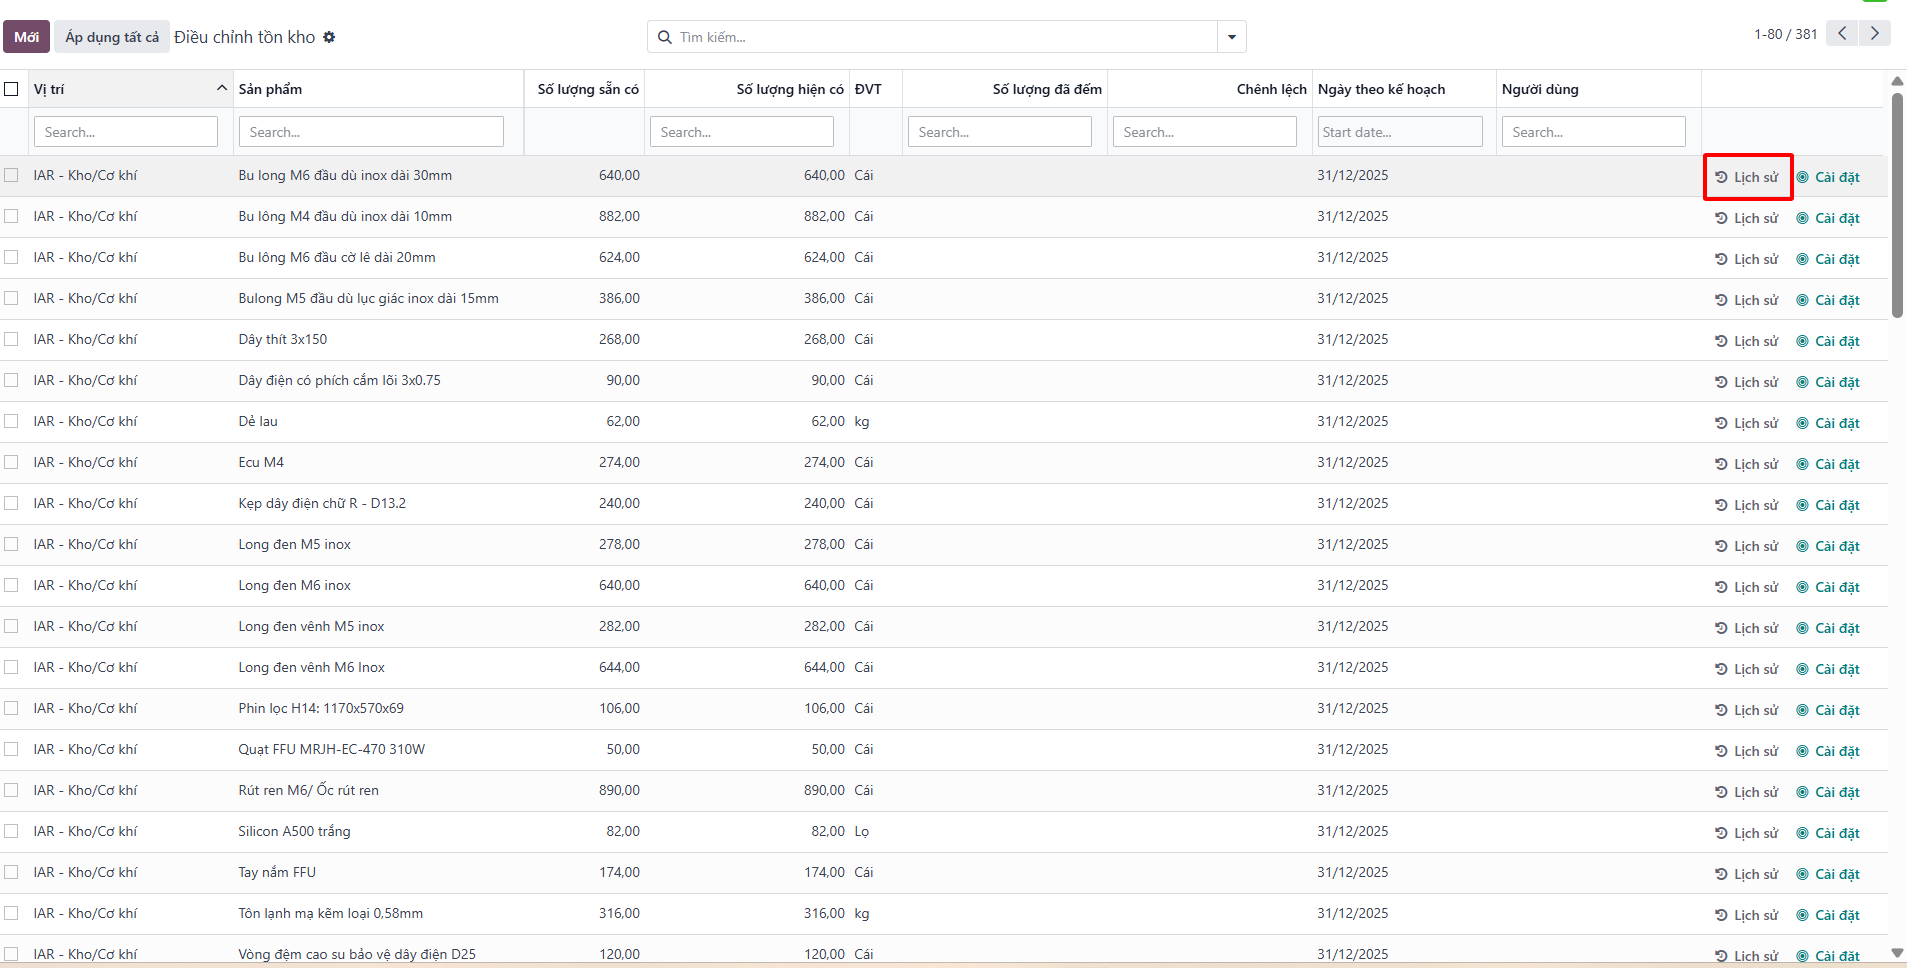Click the magnifier search icon

click(x=665, y=37)
